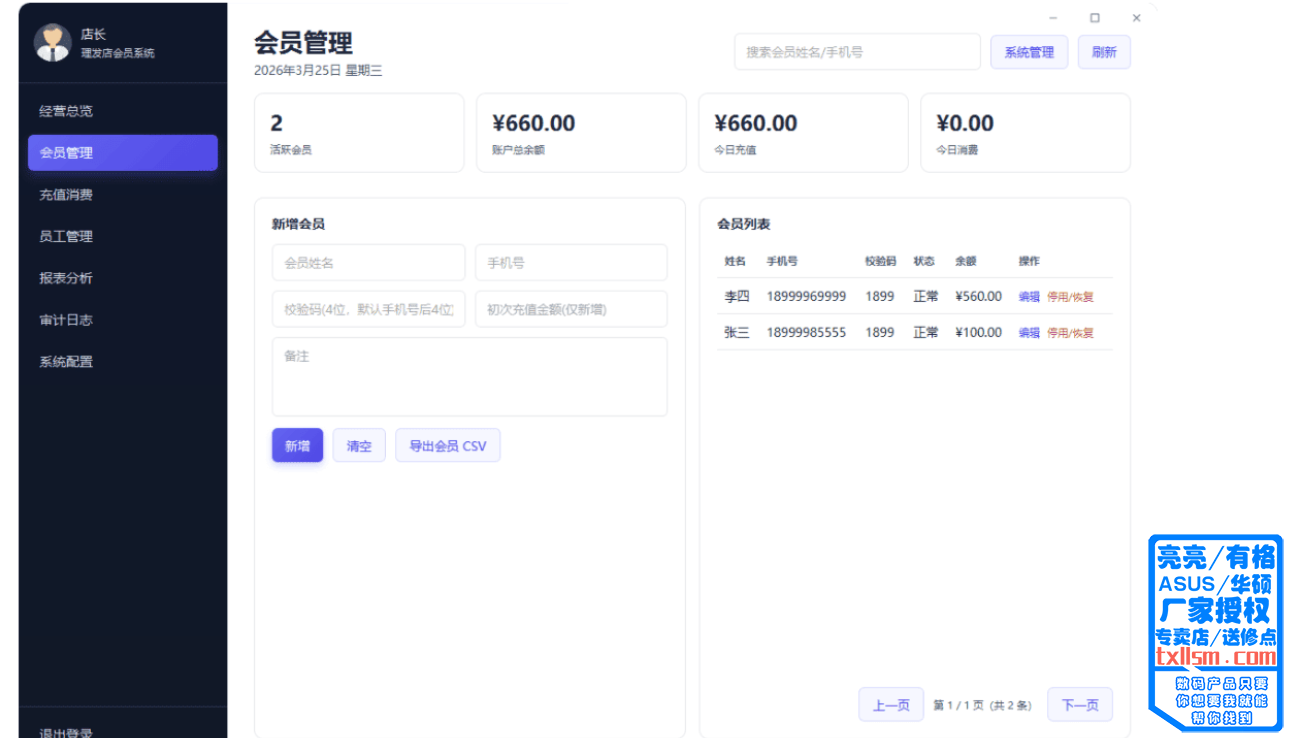Open 审计日志 in the sidebar

pyautogui.click(x=66, y=320)
